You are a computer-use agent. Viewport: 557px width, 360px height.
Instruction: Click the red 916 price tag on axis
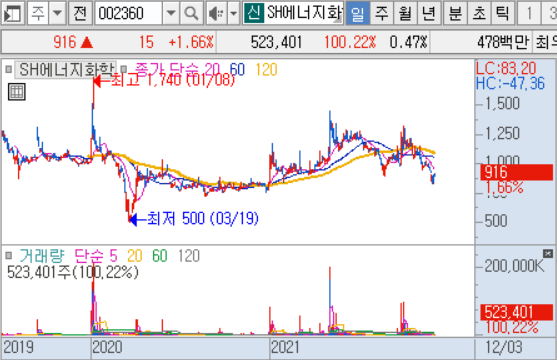517,172
